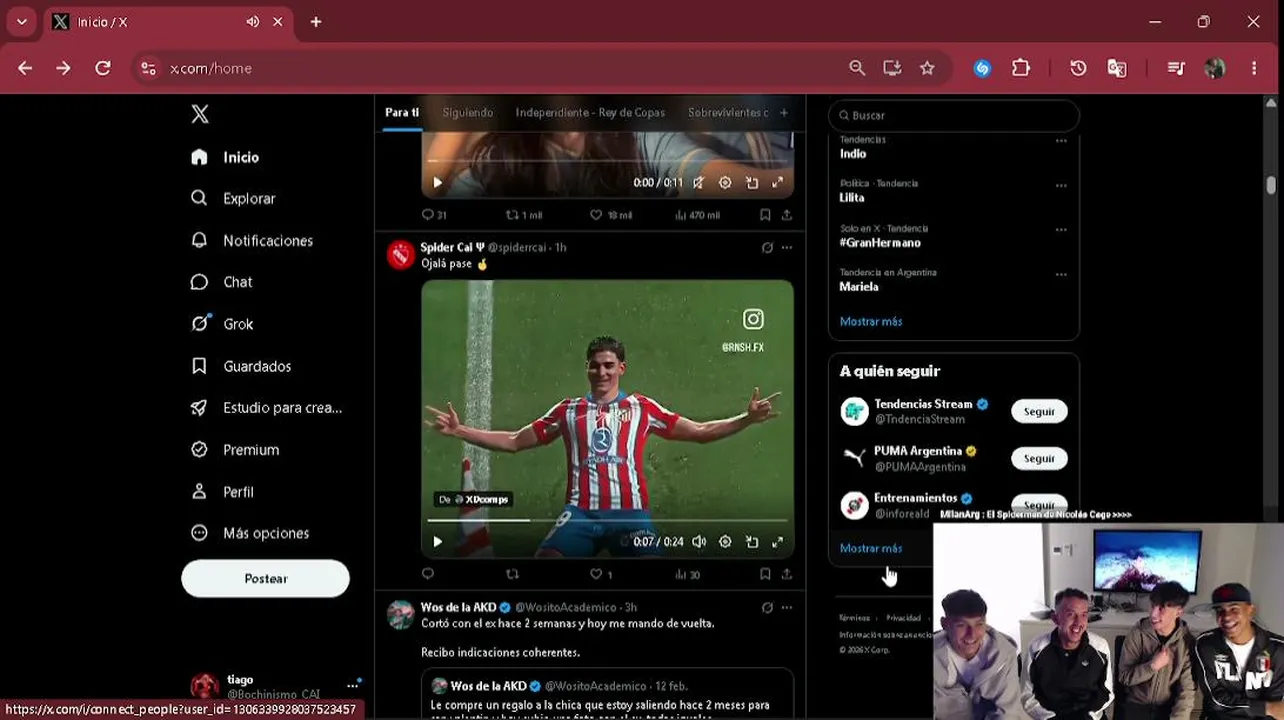Viewport: 1284px width, 720px height.
Task: Switch to the Siguiendo tab
Action: [x=468, y=113]
